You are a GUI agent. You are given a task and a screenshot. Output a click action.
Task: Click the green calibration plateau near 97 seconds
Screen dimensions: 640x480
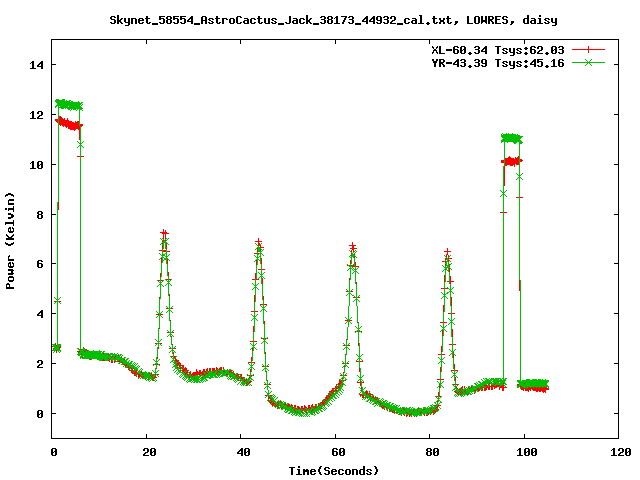(x=512, y=138)
